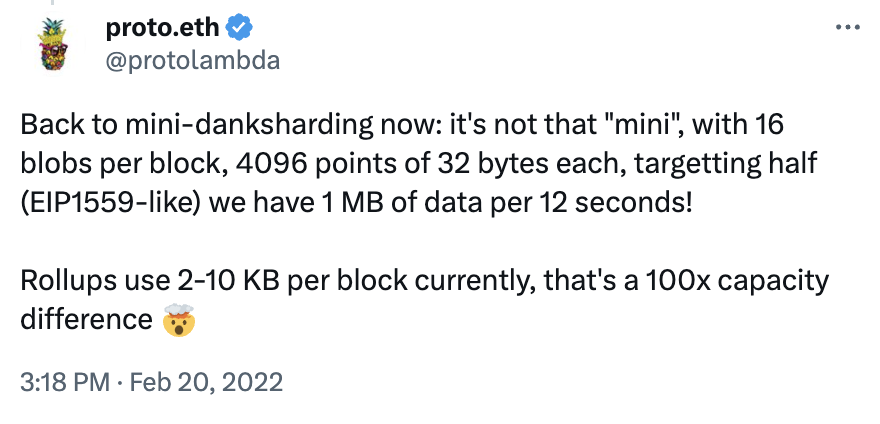
Task: Visit the @protolambda handle profile
Action: tap(192, 60)
